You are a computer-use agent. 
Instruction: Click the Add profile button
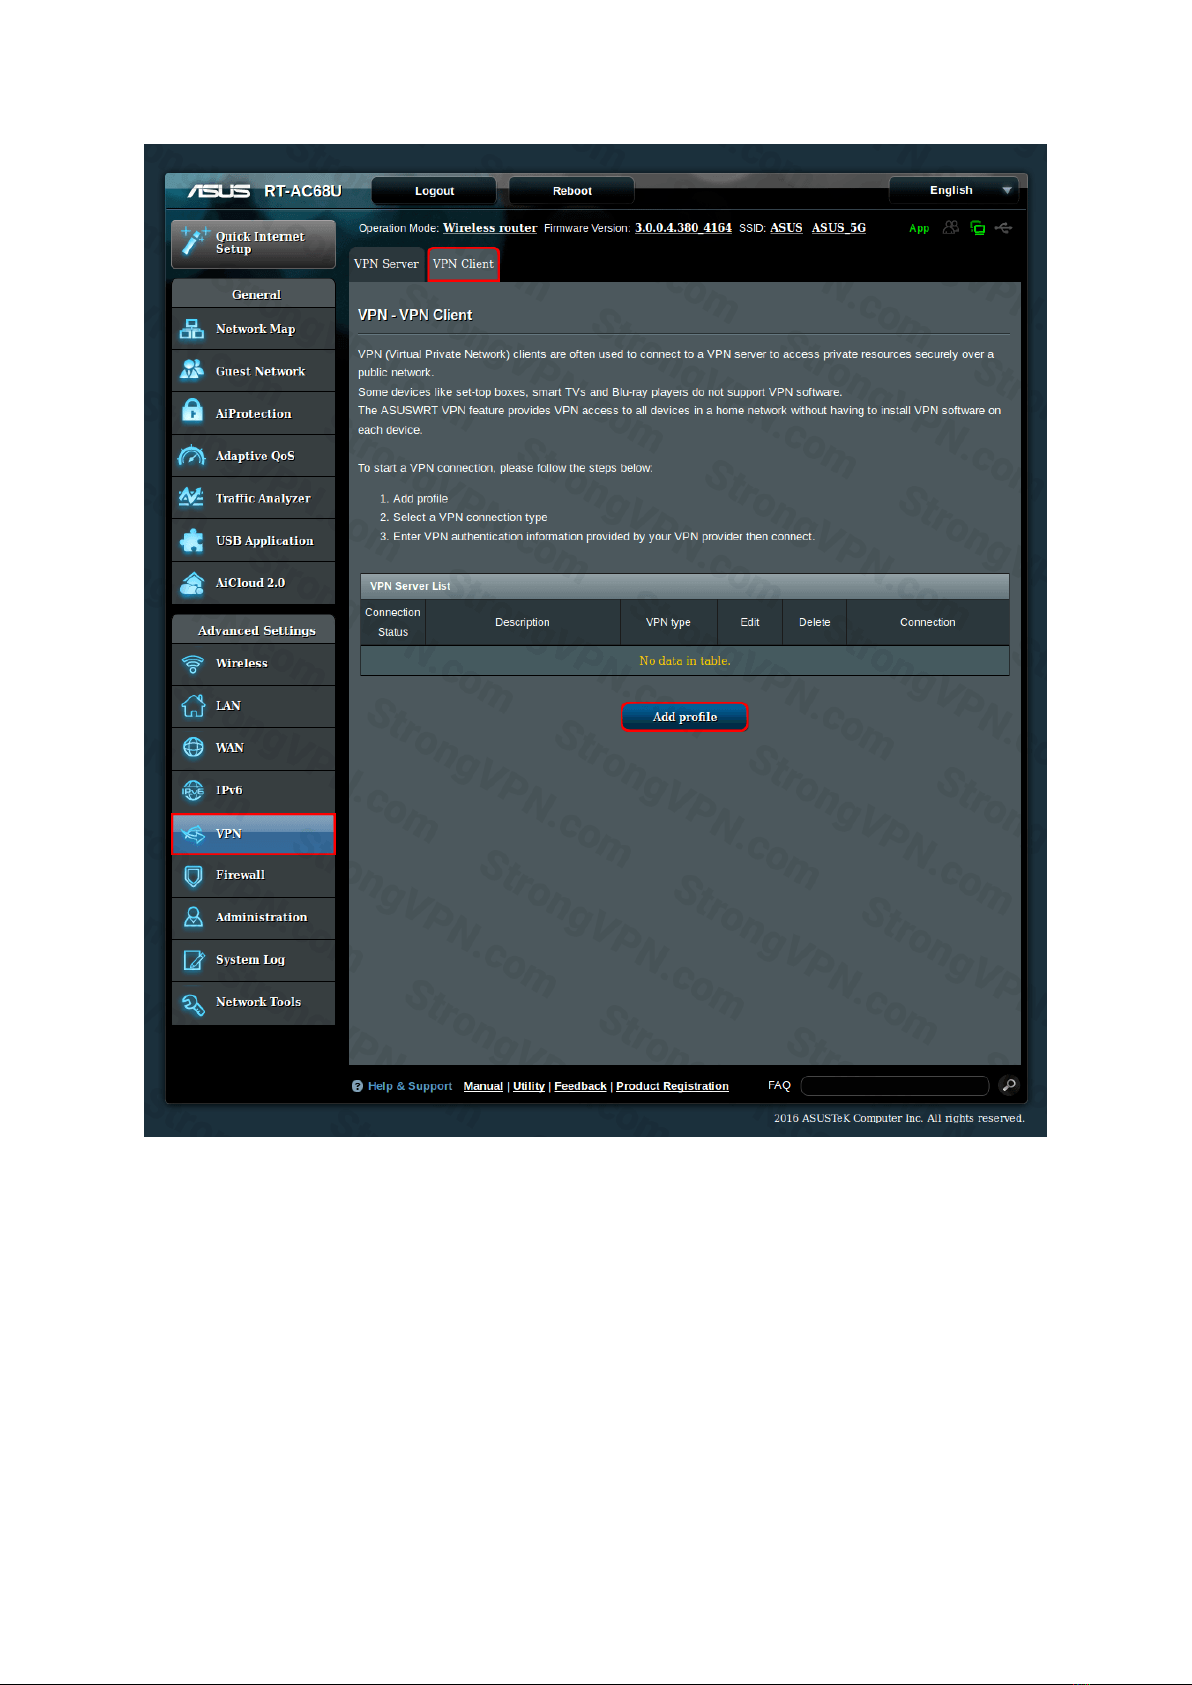tap(684, 717)
